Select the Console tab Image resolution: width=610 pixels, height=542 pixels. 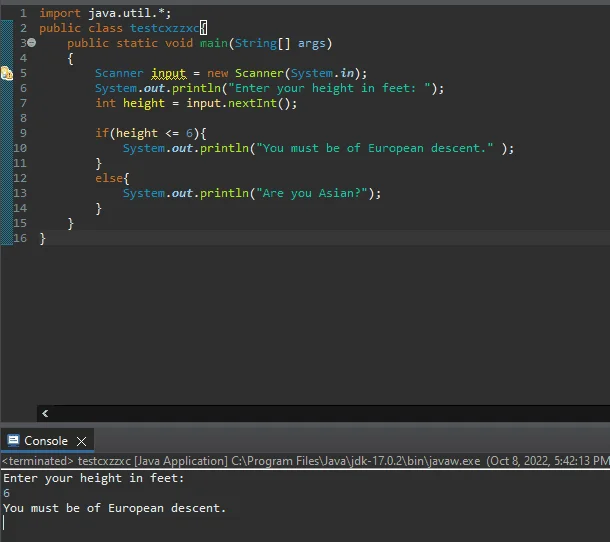point(46,441)
